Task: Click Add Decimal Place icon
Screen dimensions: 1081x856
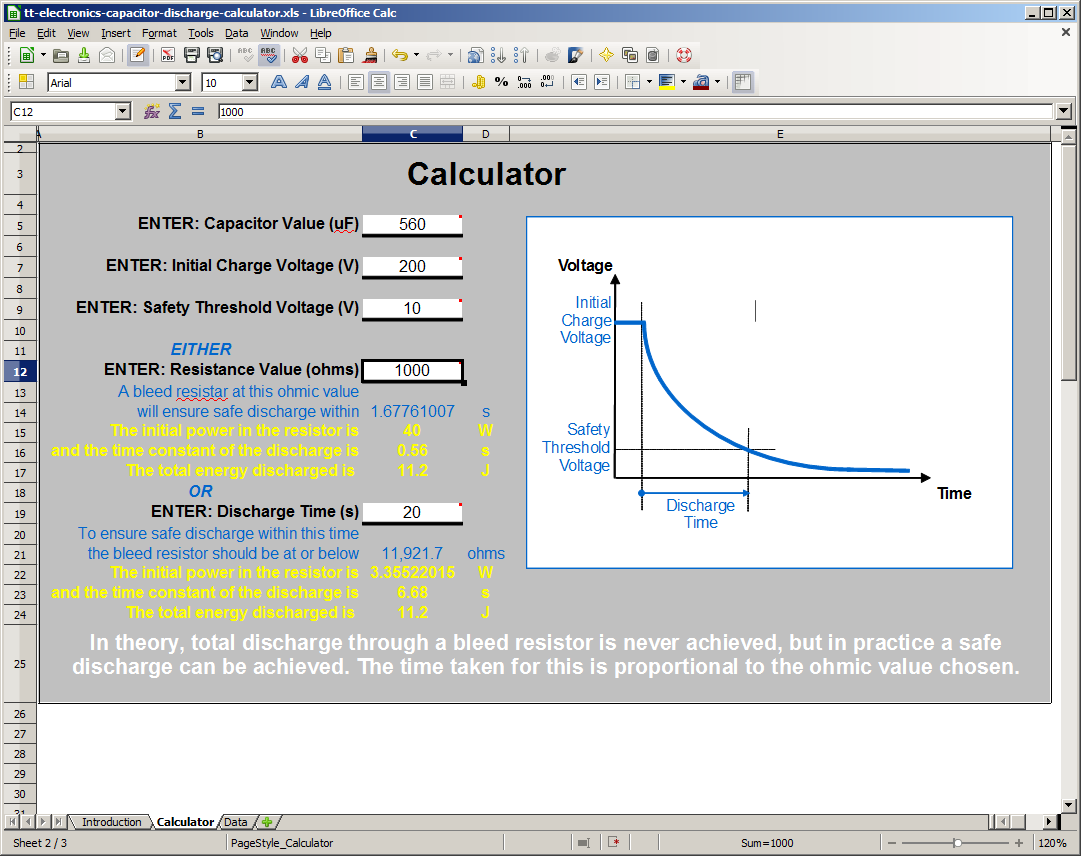Action: tap(525, 82)
